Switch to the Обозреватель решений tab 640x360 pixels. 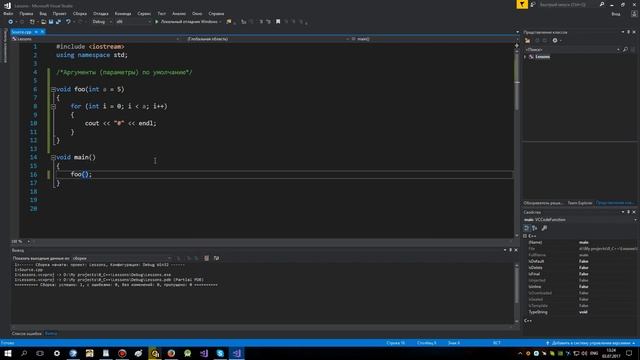[x=543, y=203]
